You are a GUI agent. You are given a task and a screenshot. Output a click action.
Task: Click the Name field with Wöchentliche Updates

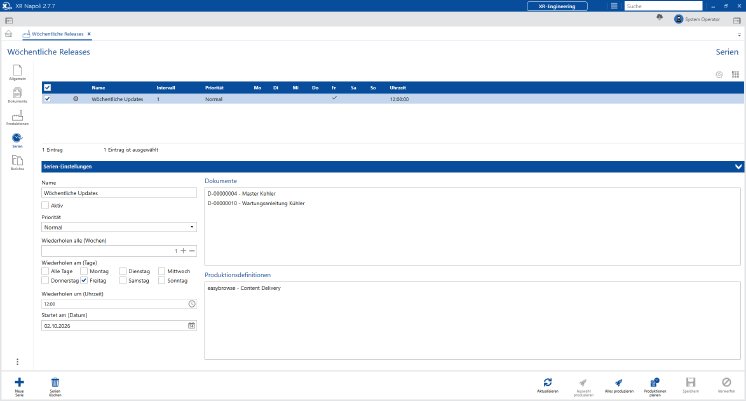pyautogui.click(x=119, y=193)
